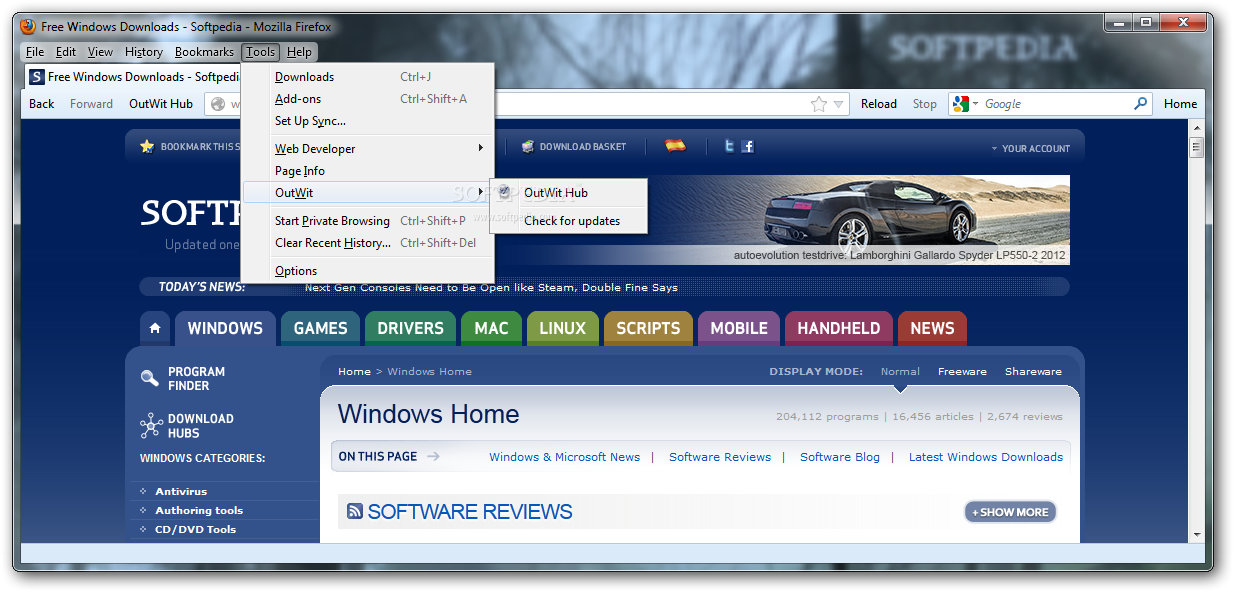Viewport: 1234px width, 592px height.
Task: Open the Bookmarks menu
Action: click(x=204, y=52)
